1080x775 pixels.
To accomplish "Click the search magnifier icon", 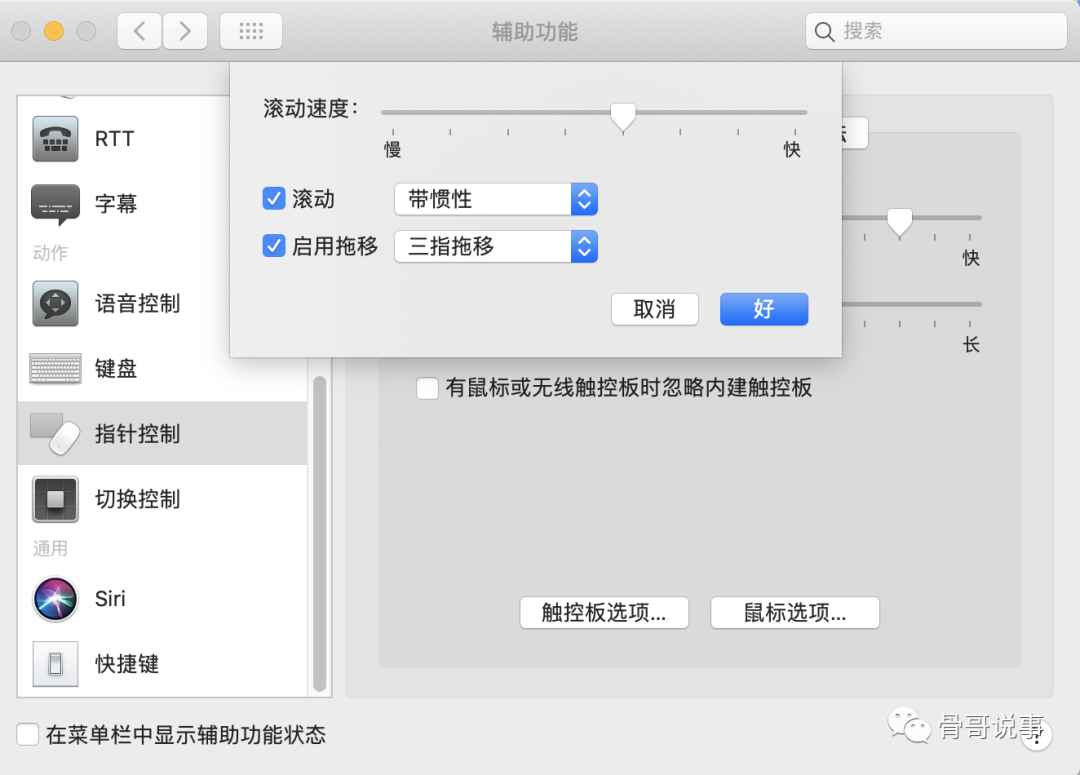I will pos(824,32).
